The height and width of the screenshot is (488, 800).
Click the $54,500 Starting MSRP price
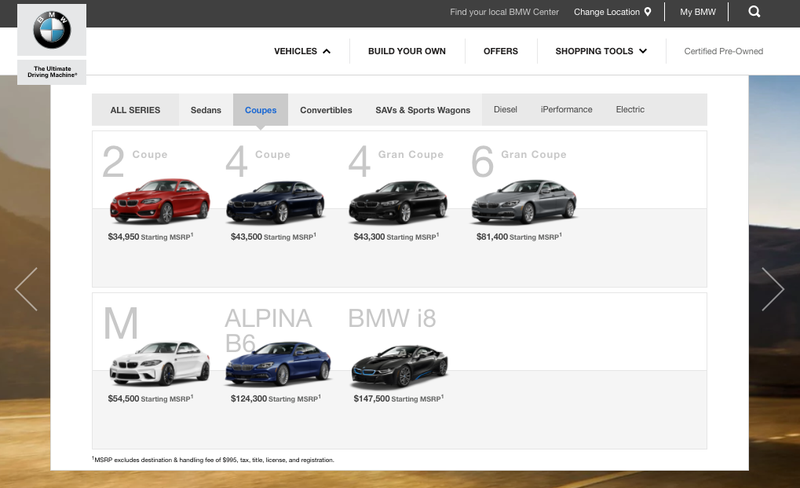(151, 399)
